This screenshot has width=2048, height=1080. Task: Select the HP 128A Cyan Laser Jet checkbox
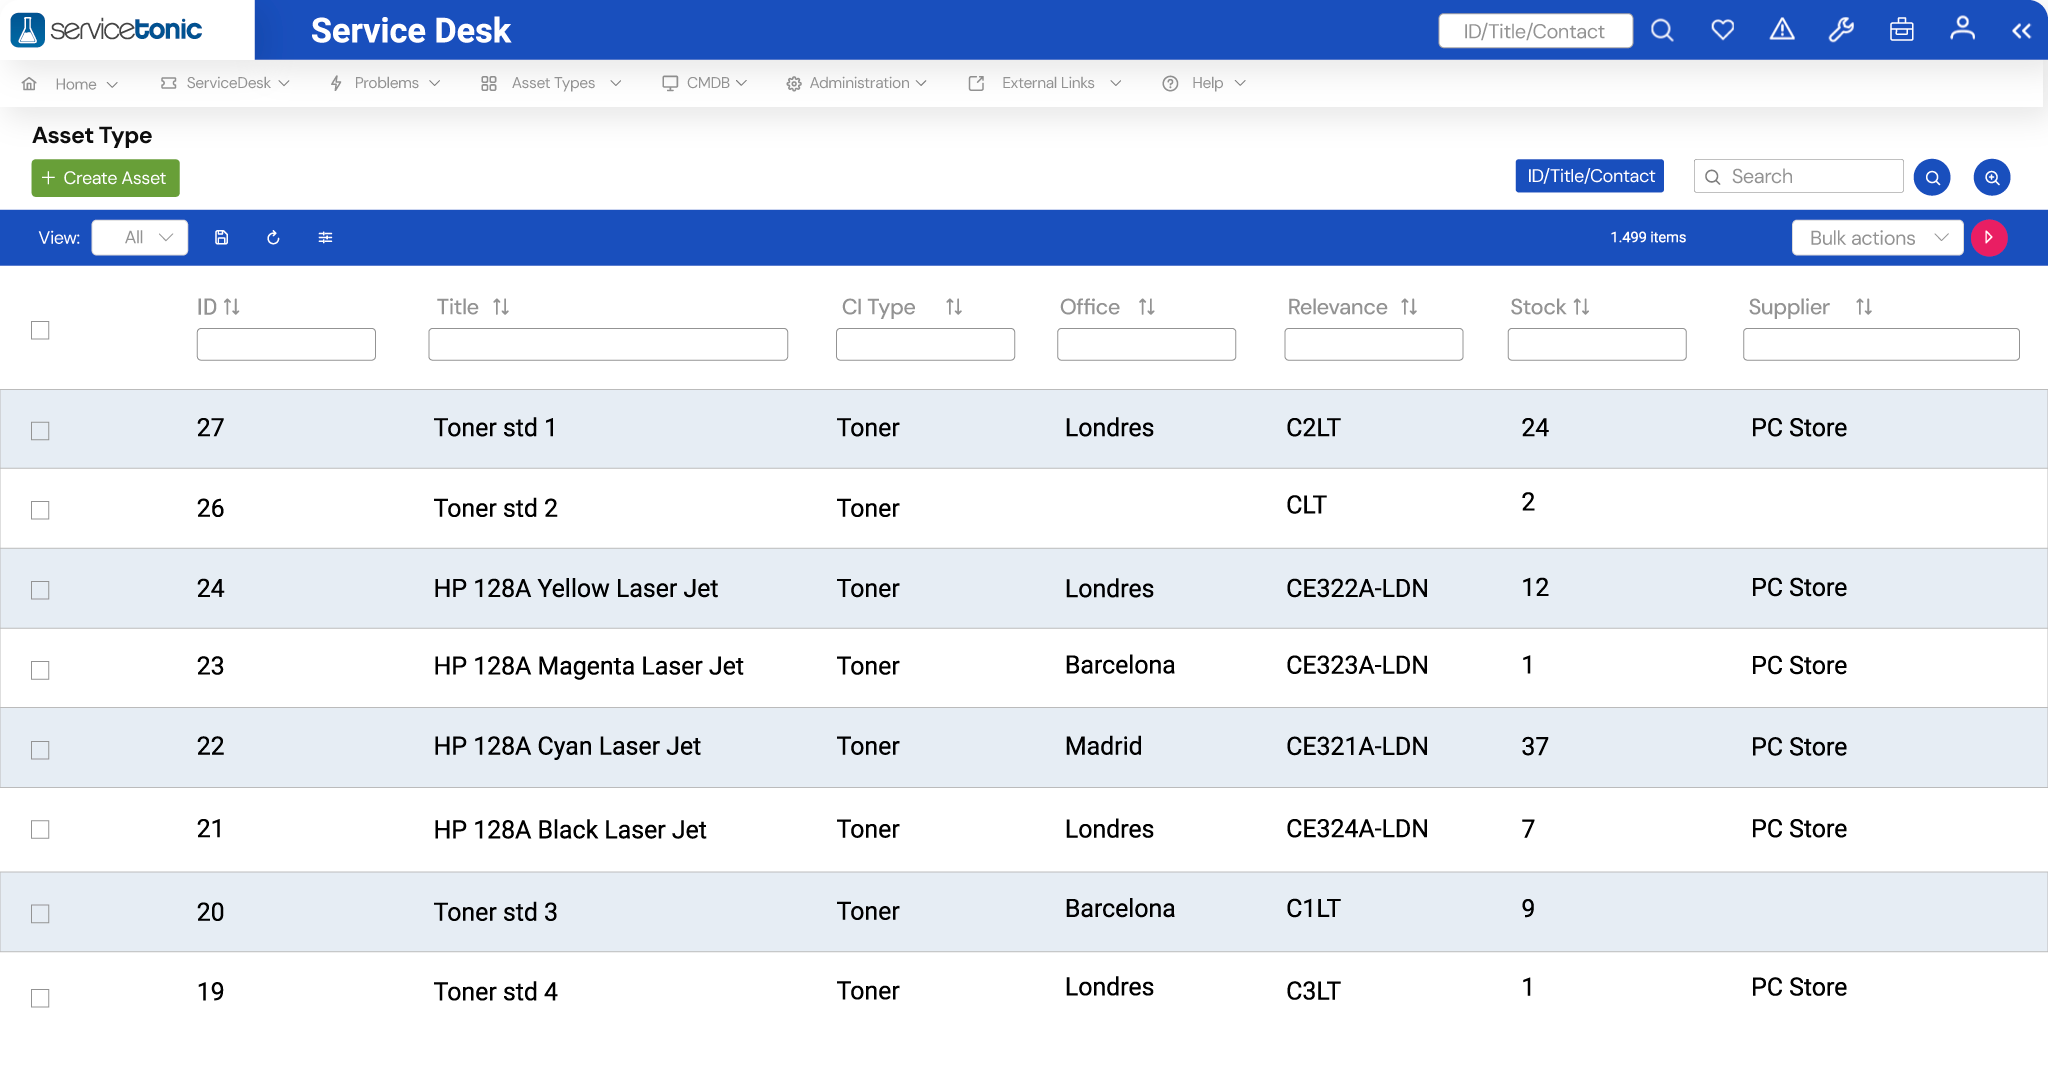tap(40, 751)
